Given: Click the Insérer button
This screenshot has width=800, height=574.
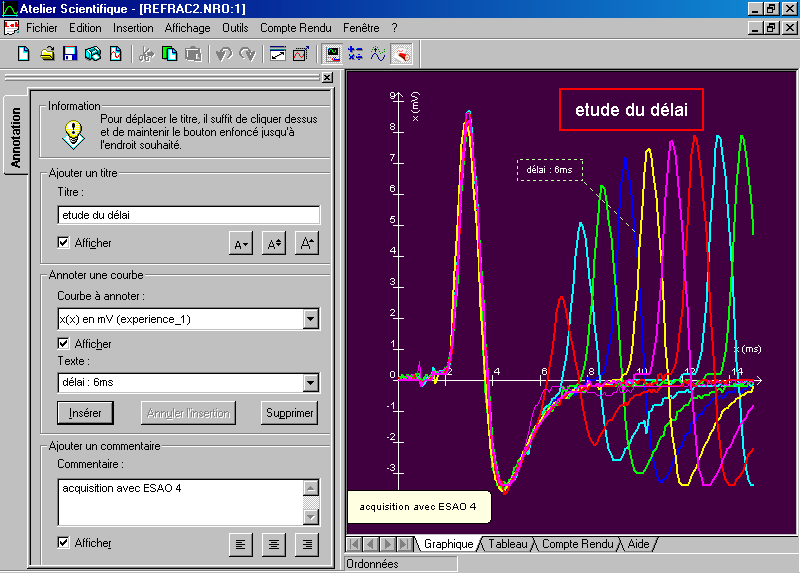Looking at the screenshot, I should coord(85,413).
